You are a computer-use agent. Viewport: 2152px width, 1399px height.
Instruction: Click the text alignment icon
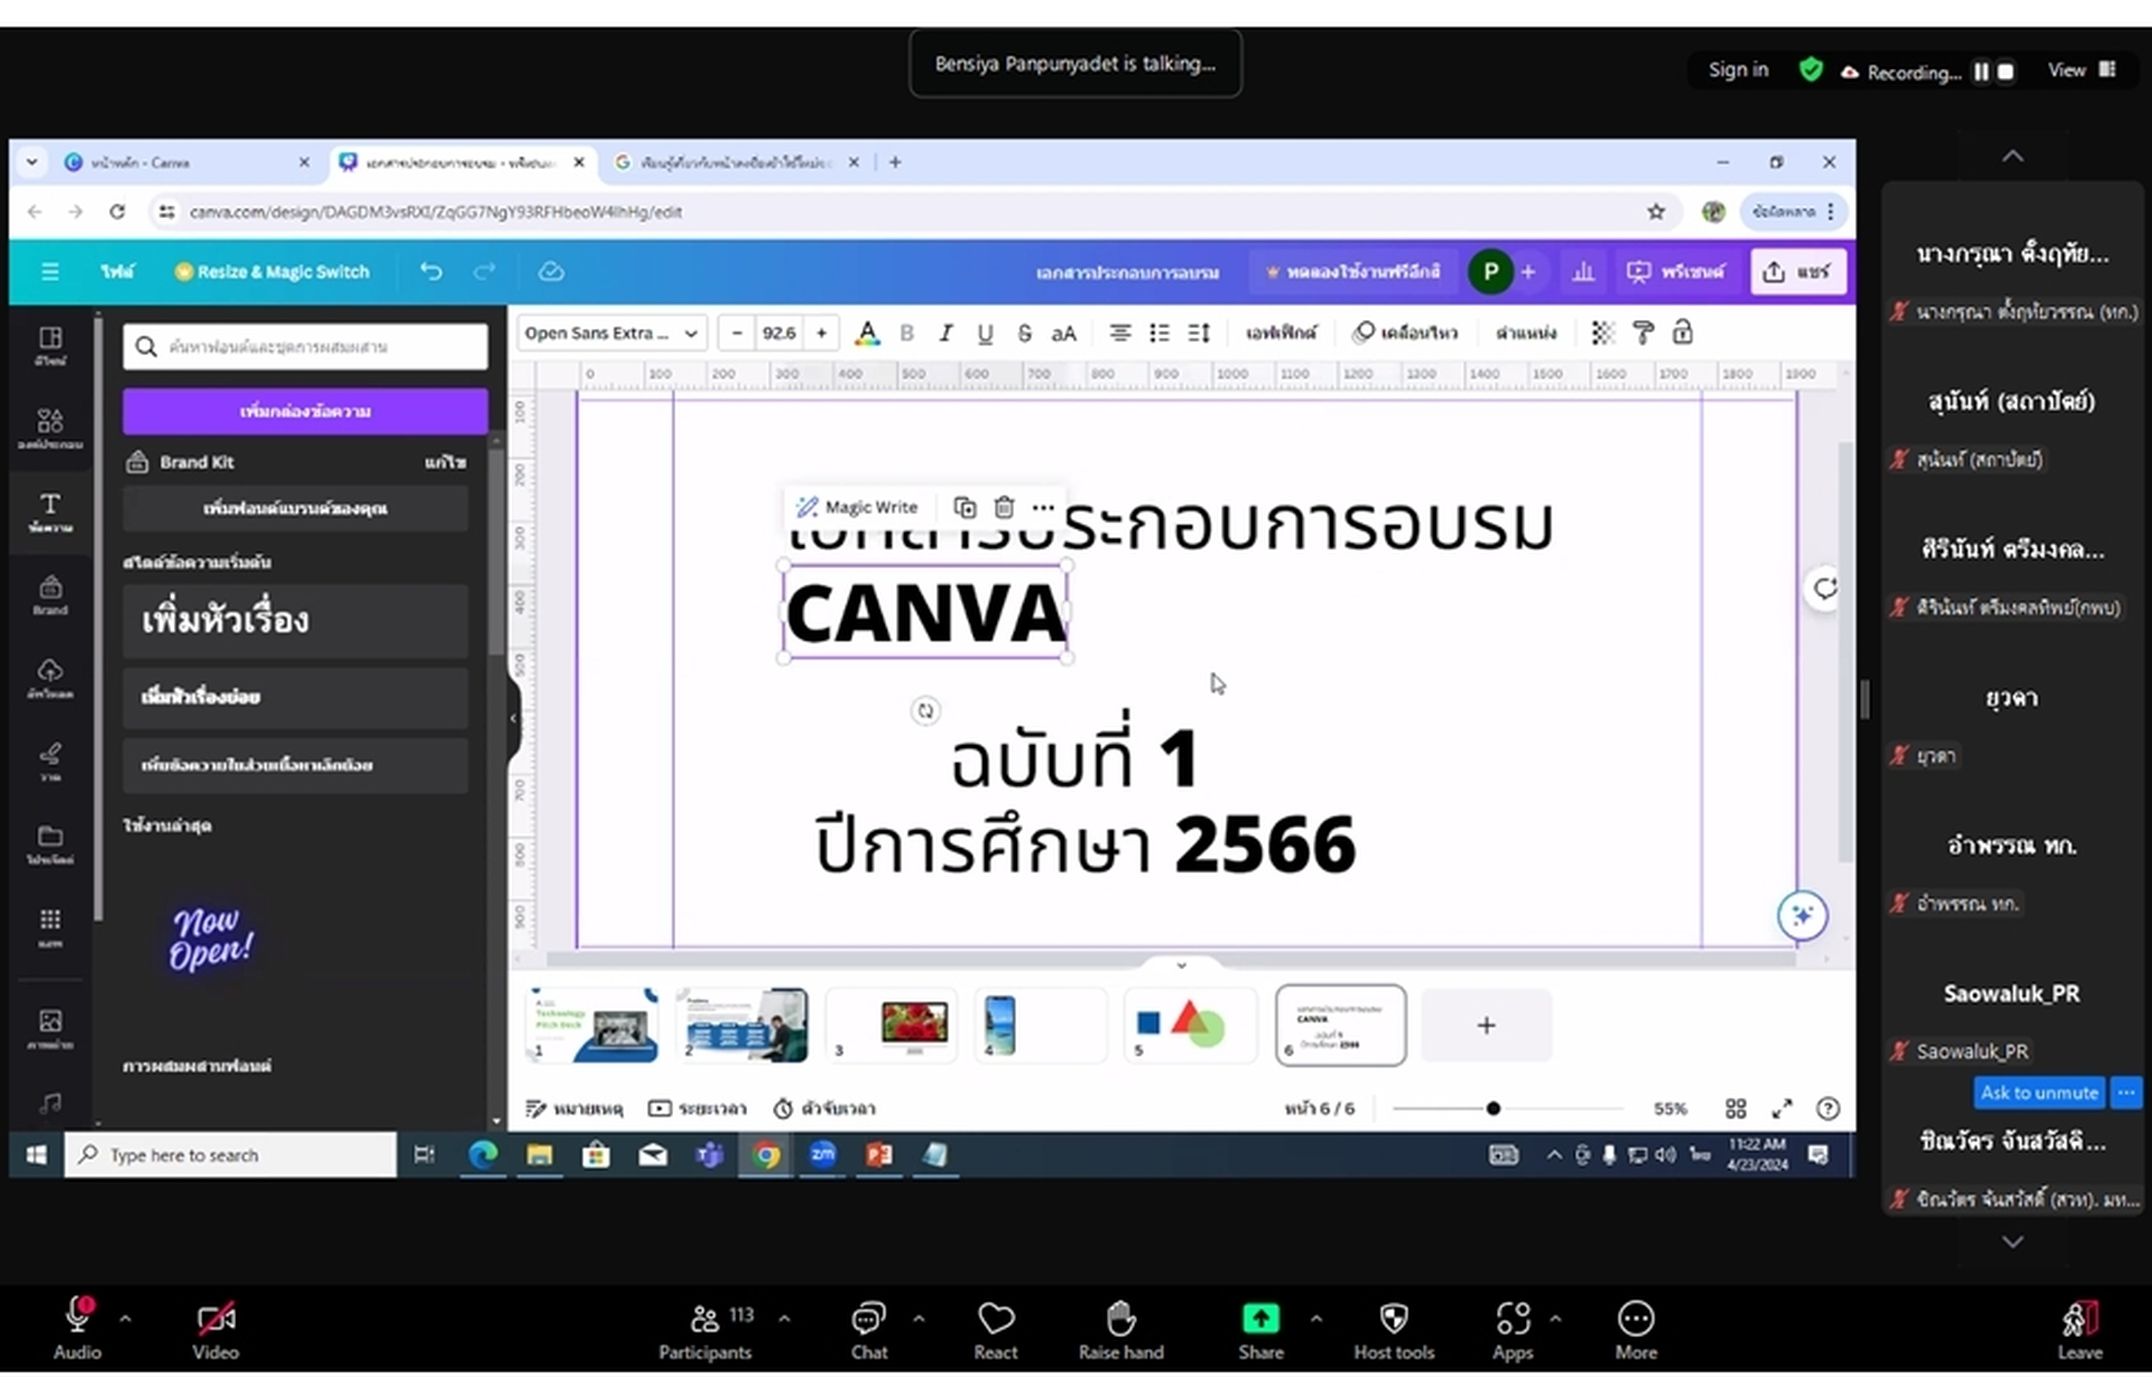click(x=1120, y=333)
